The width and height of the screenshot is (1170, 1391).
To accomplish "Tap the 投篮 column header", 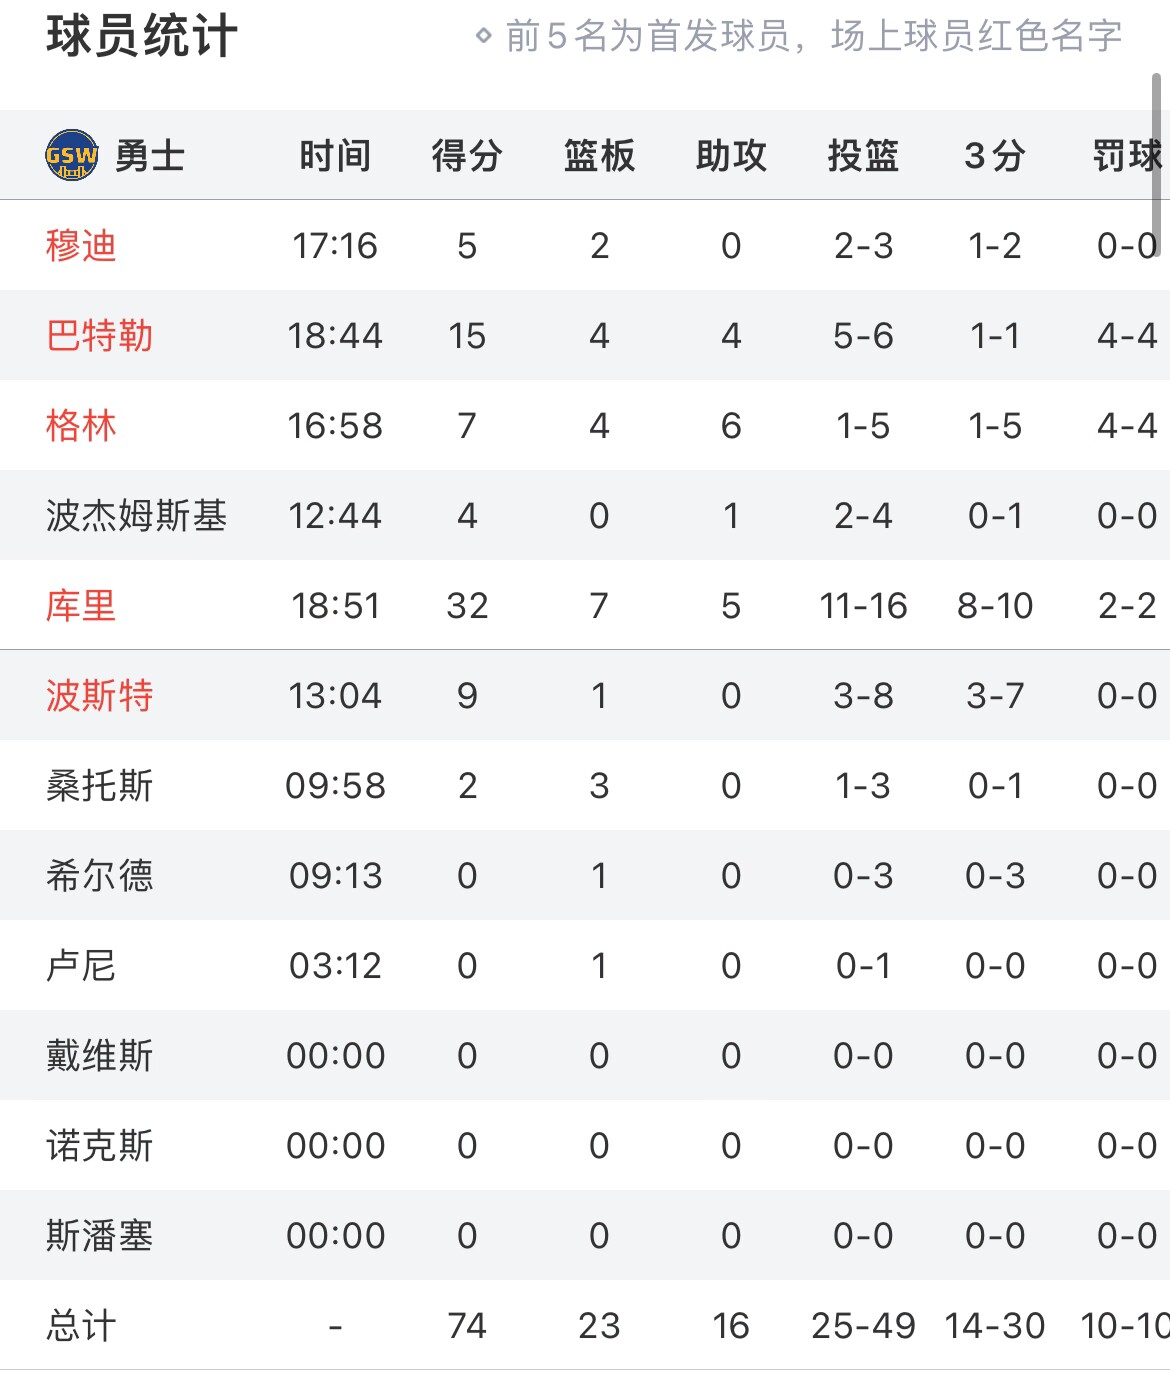I will pyautogui.click(x=863, y=156).
